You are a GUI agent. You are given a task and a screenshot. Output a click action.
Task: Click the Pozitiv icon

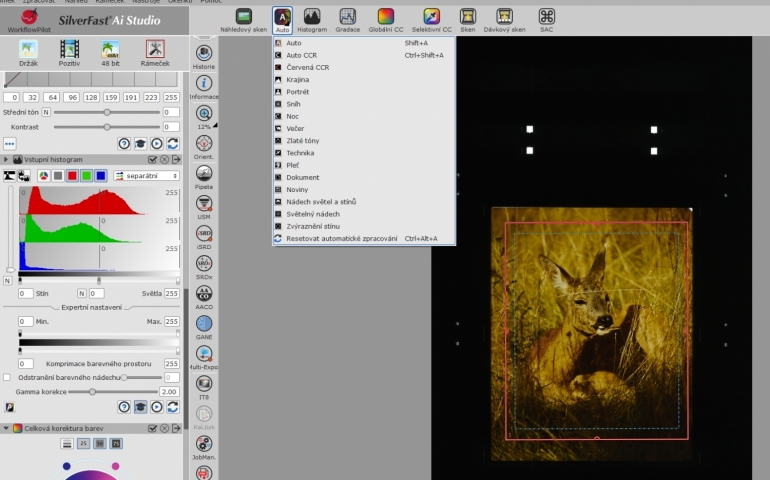(69, 49)
